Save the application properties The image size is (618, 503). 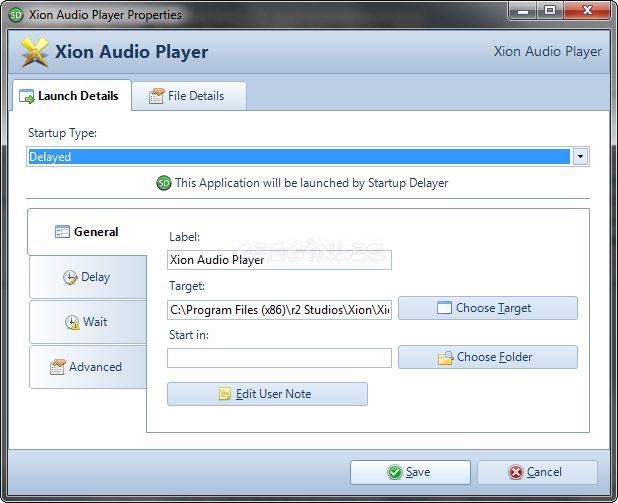click(410, 472)
